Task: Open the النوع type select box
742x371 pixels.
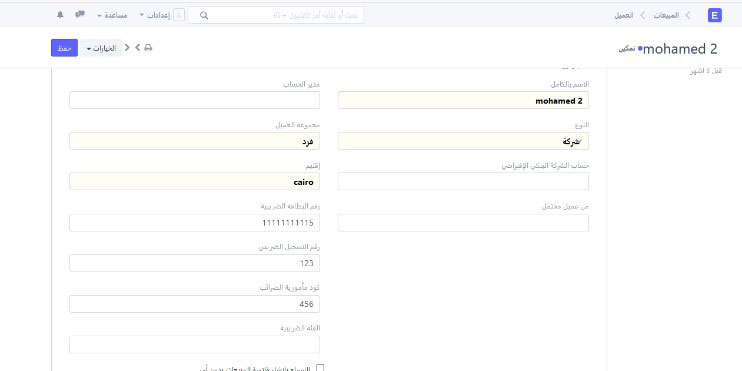Action: tap(463, 141)
